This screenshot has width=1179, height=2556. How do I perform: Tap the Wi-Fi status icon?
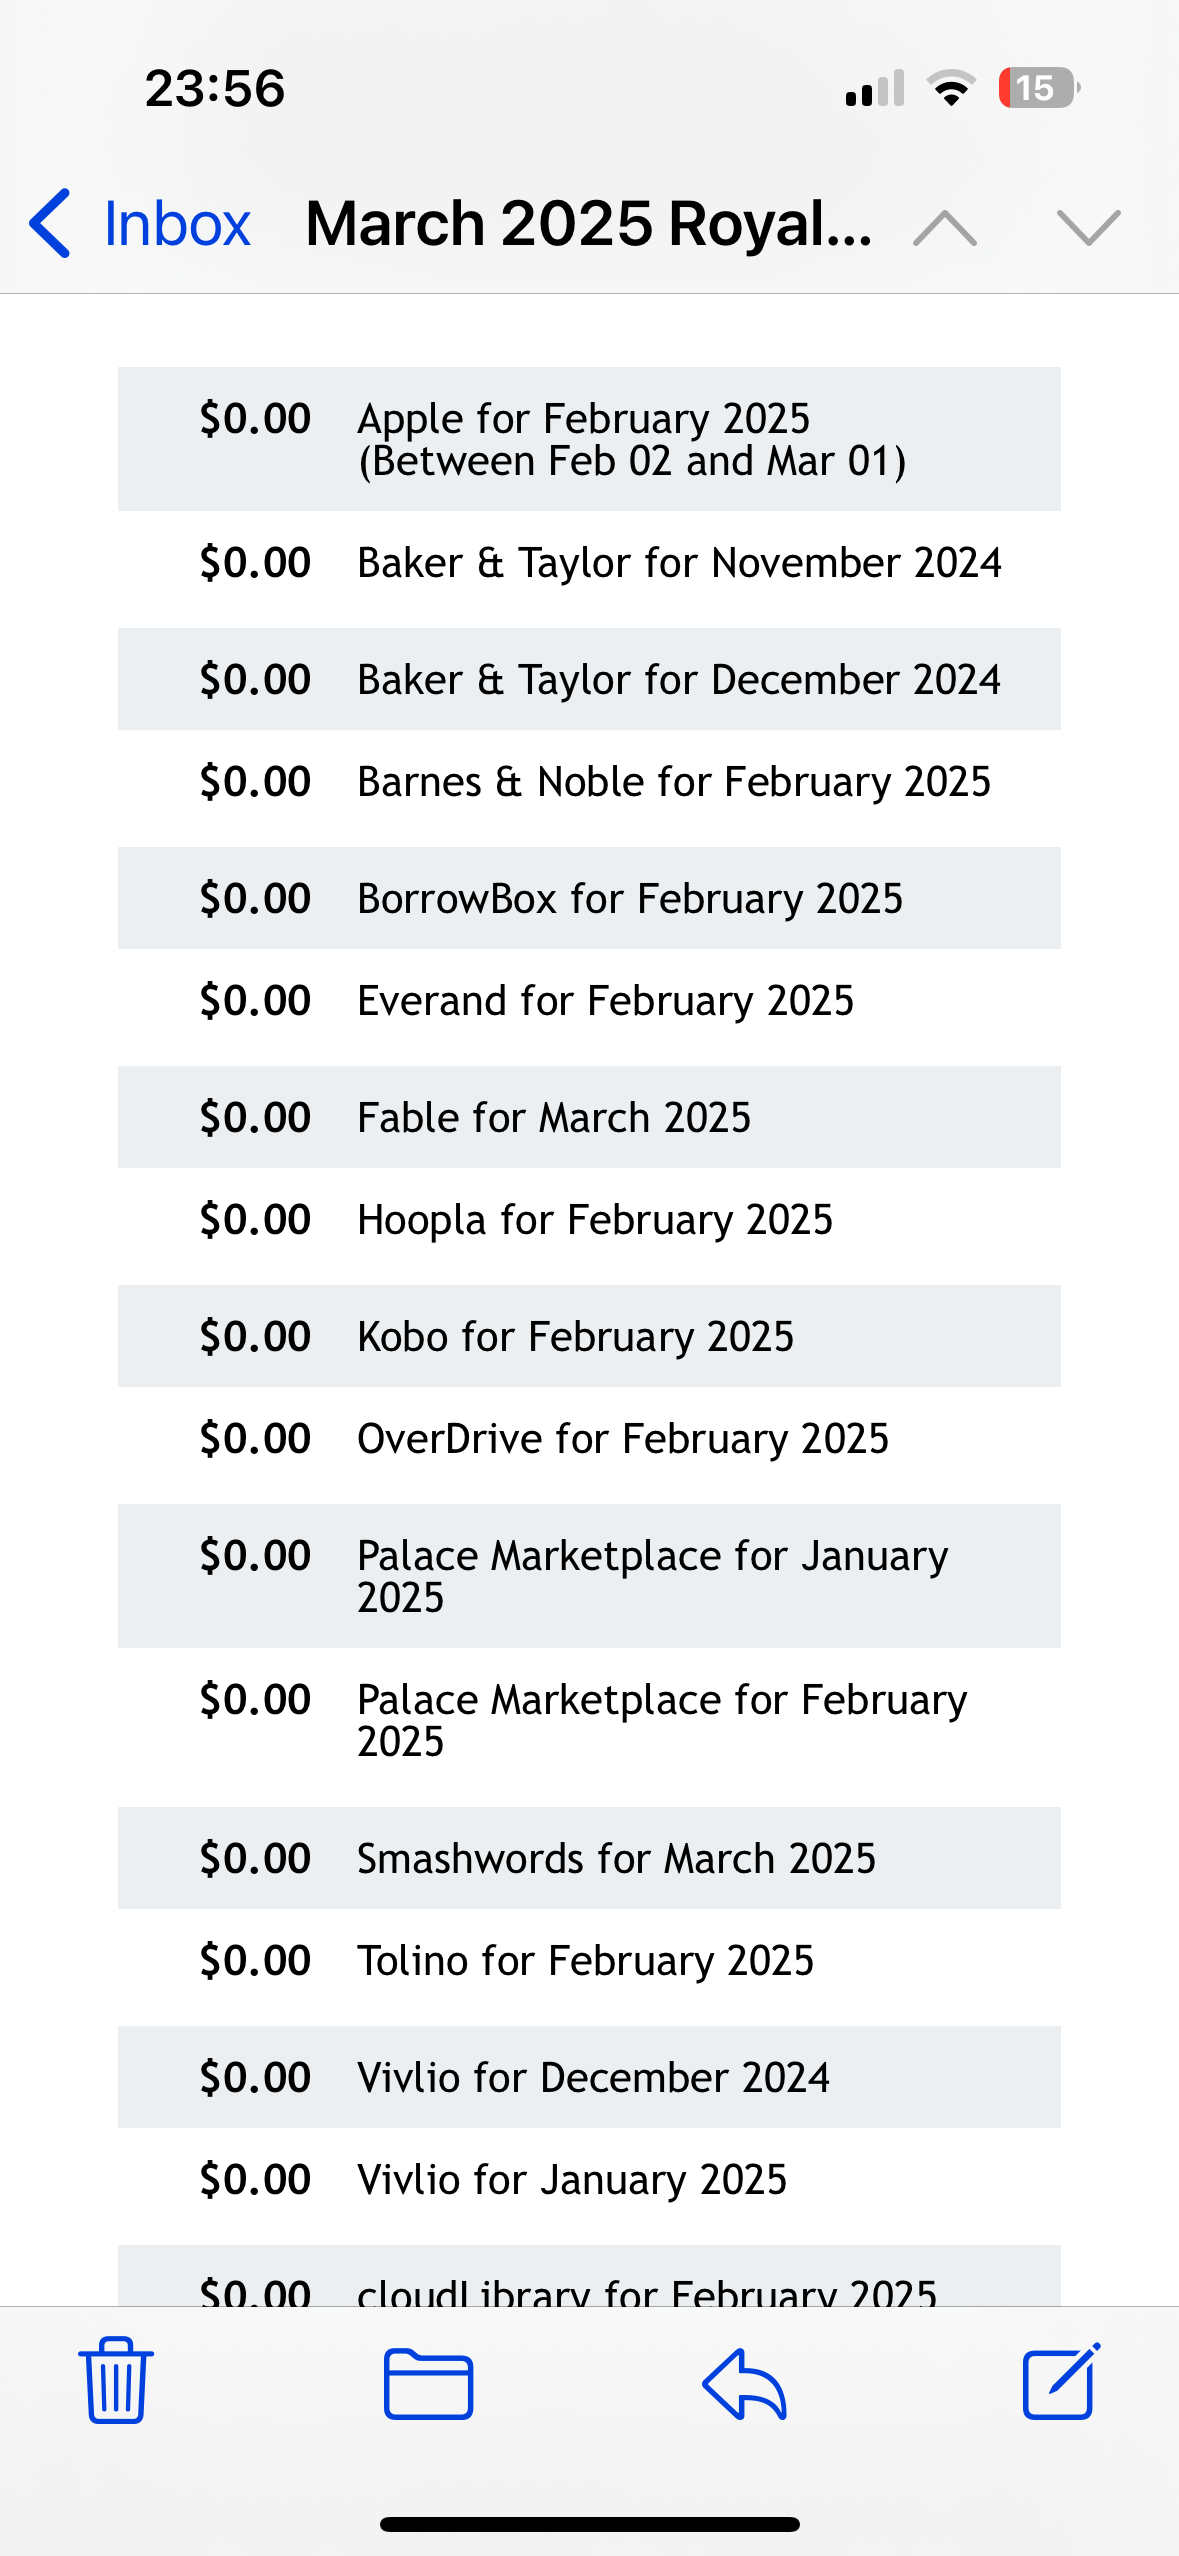click(x=951, y=88)
